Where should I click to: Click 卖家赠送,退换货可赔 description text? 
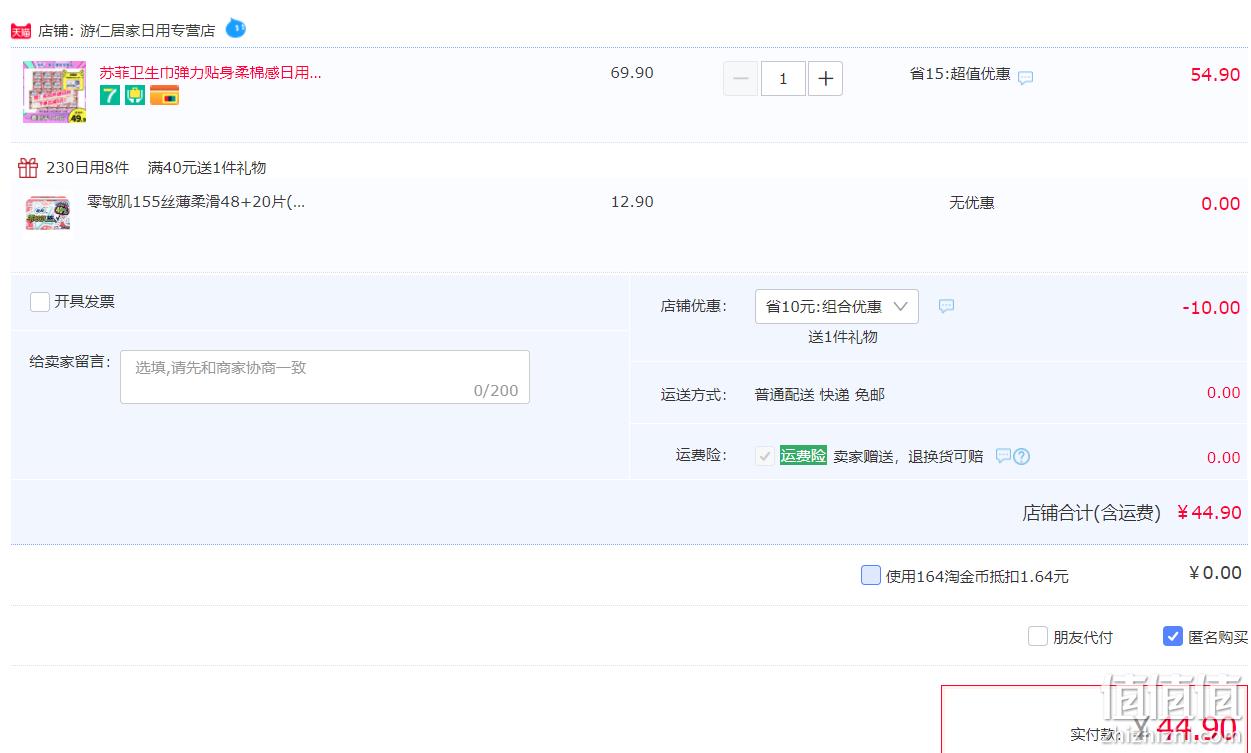[909, 457]
